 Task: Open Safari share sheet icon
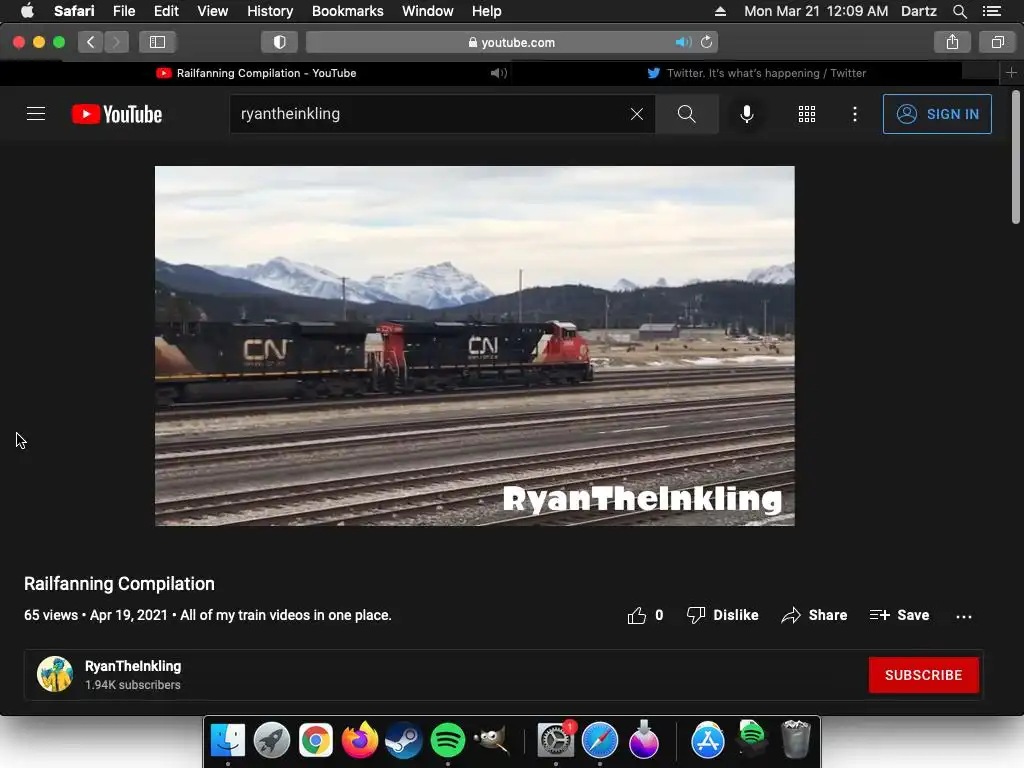pos(952,42)
